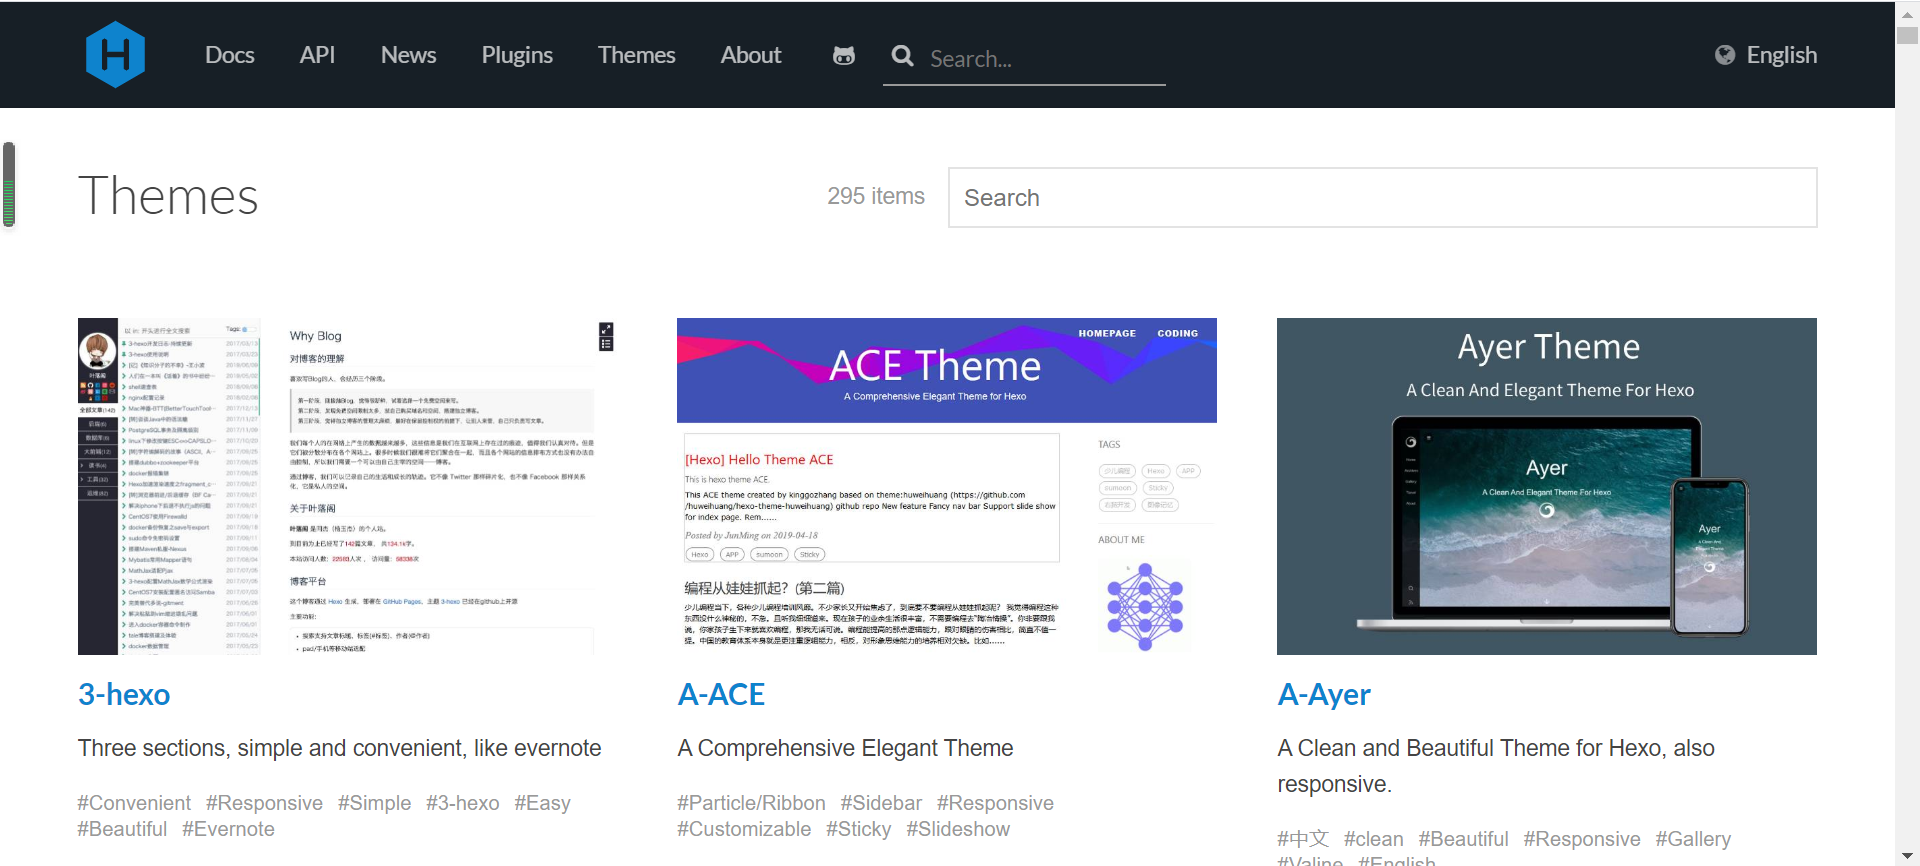Screen dimensions: 1920x866
Task: Filter by #Particle/Ribbon tag
Action: click(751, 803)
